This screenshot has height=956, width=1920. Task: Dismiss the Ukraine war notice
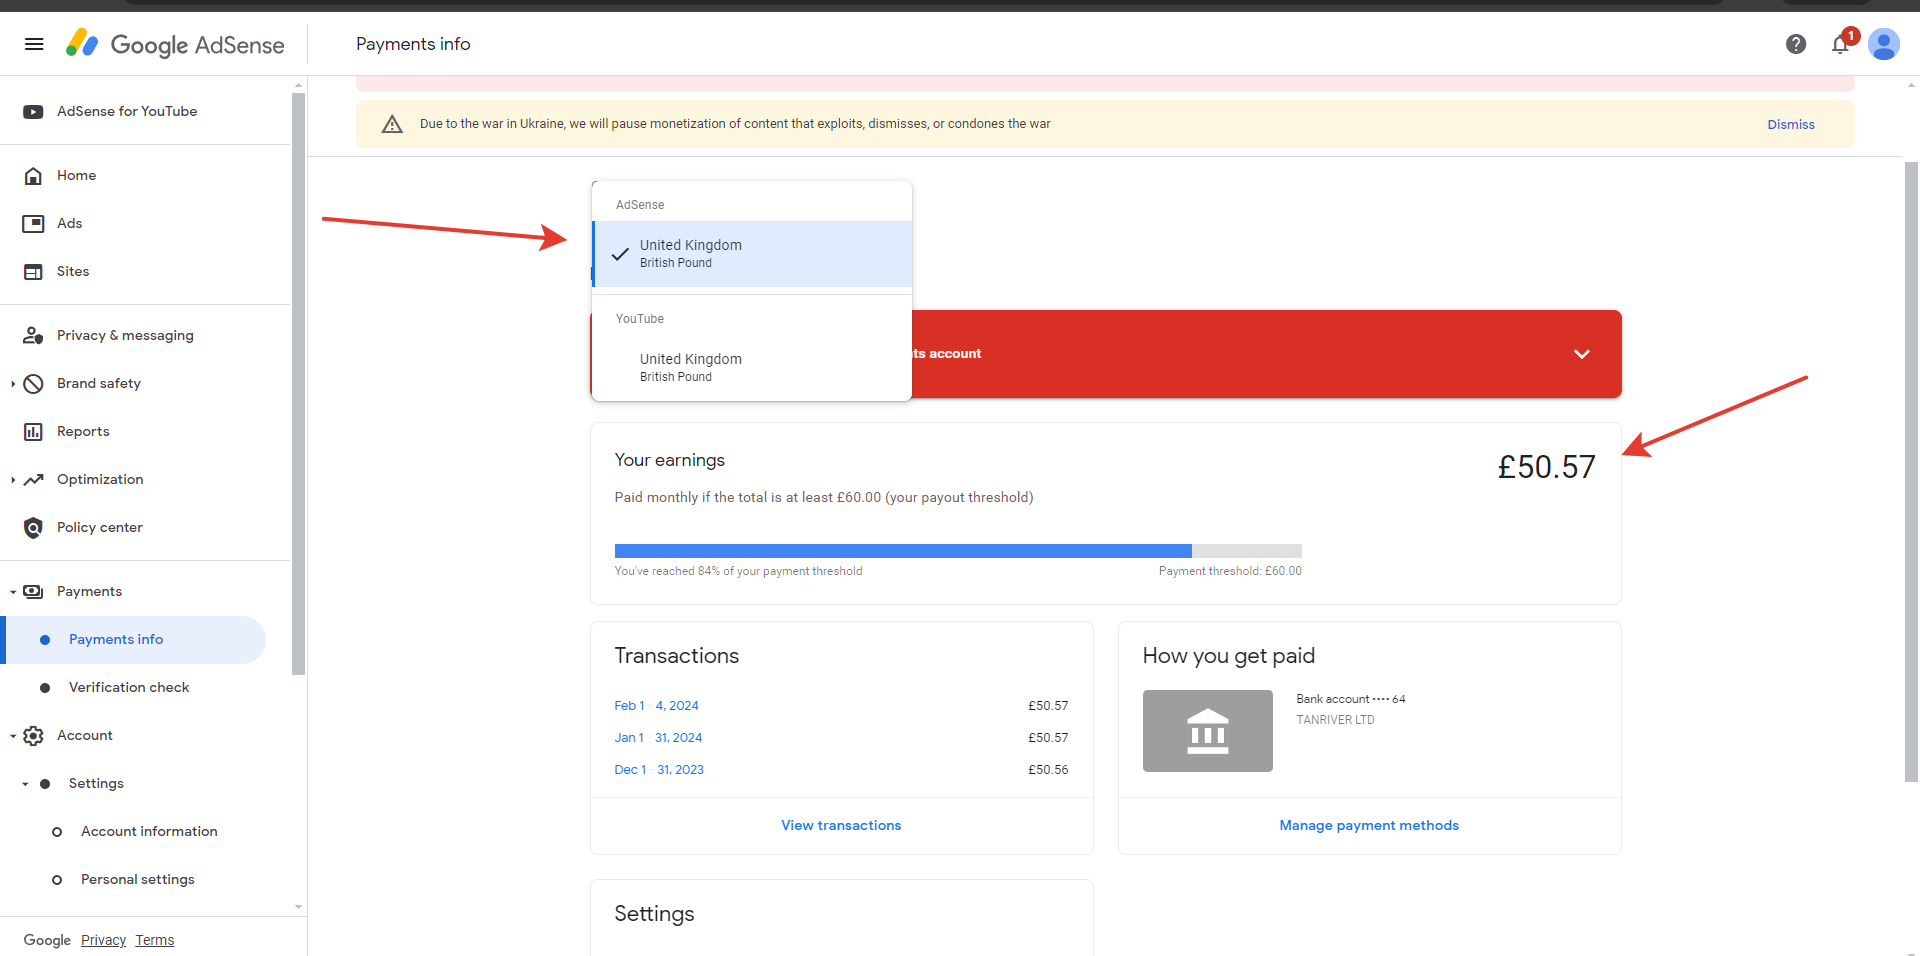[1791, 125]
